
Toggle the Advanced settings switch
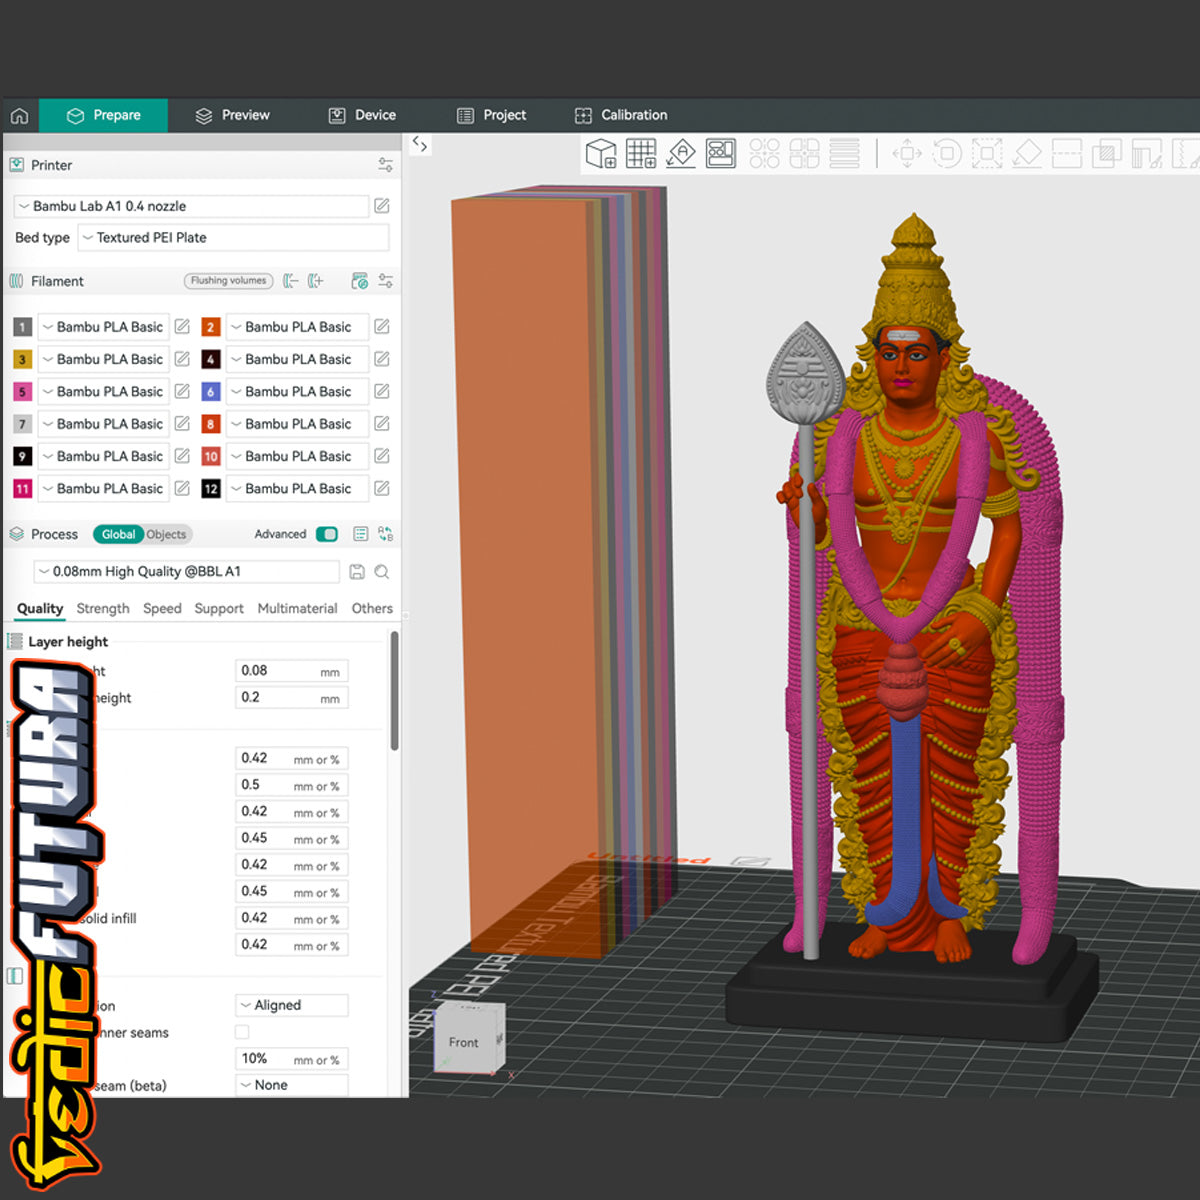coord(327,534)
